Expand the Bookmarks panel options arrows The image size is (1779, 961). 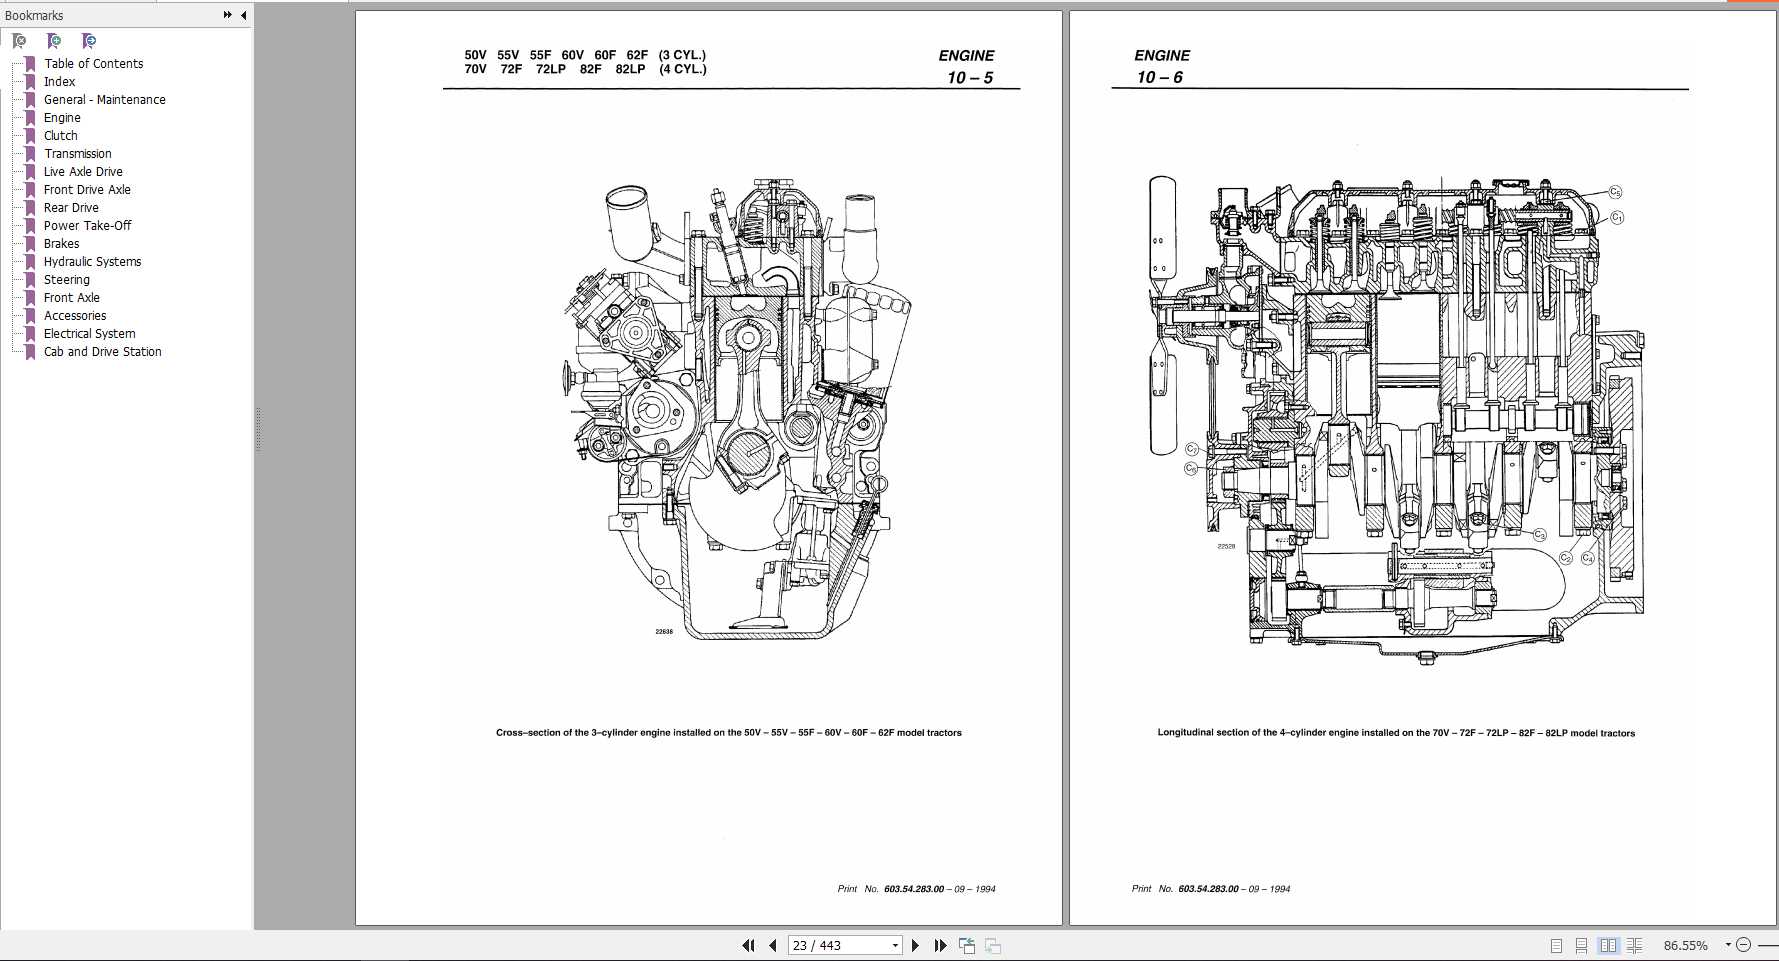[x=227, y=15]
